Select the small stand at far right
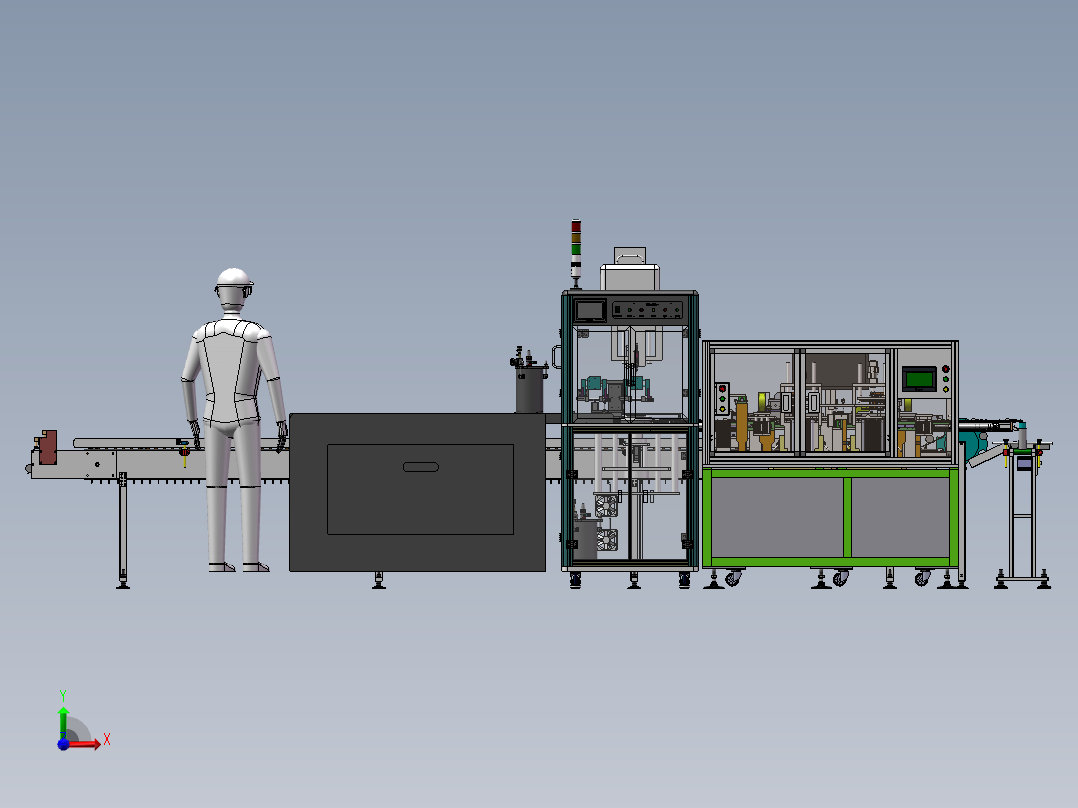This screenshot has height=808, width=1078. [1023, 516]
